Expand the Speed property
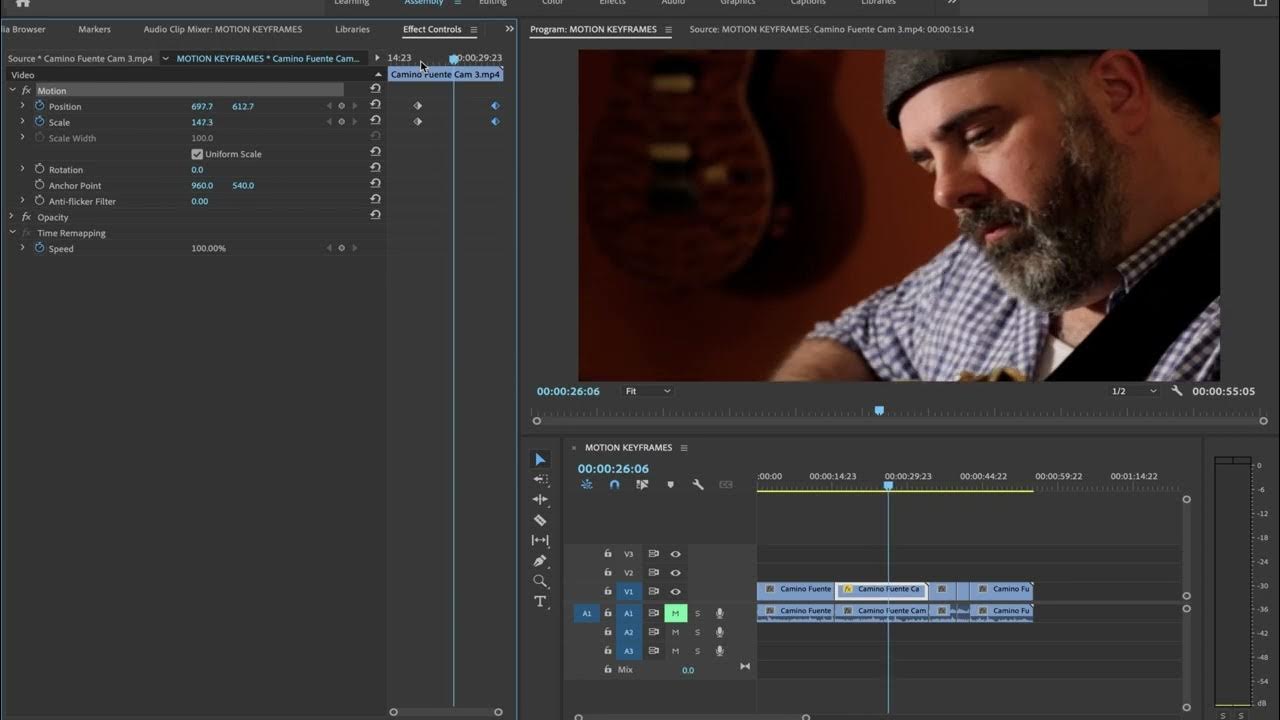This screenshot has height=720, width=1280. tap(22, 248)
